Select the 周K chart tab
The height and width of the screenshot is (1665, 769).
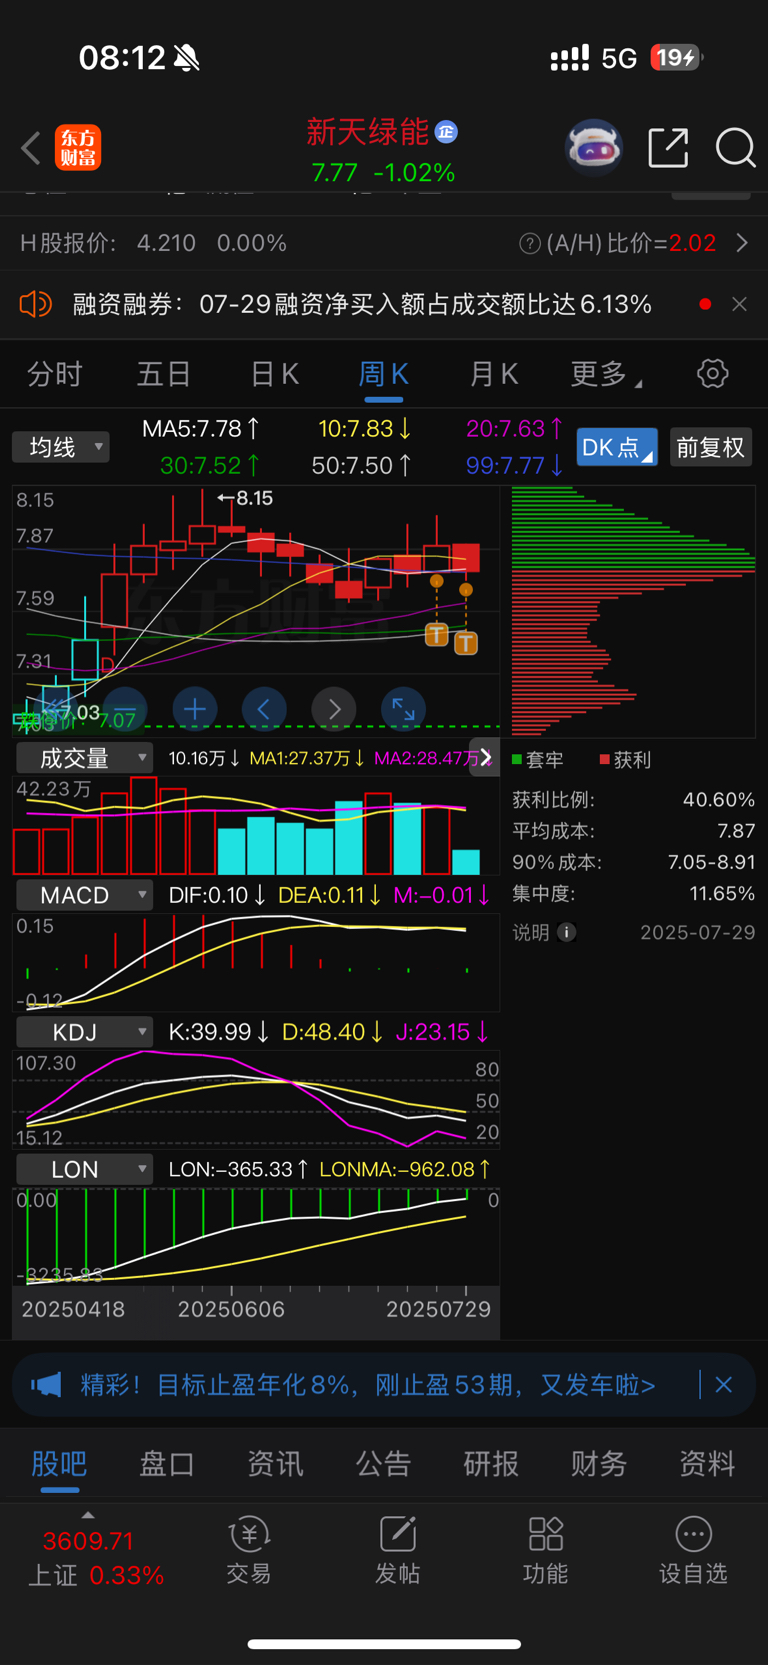pos(383,374)
